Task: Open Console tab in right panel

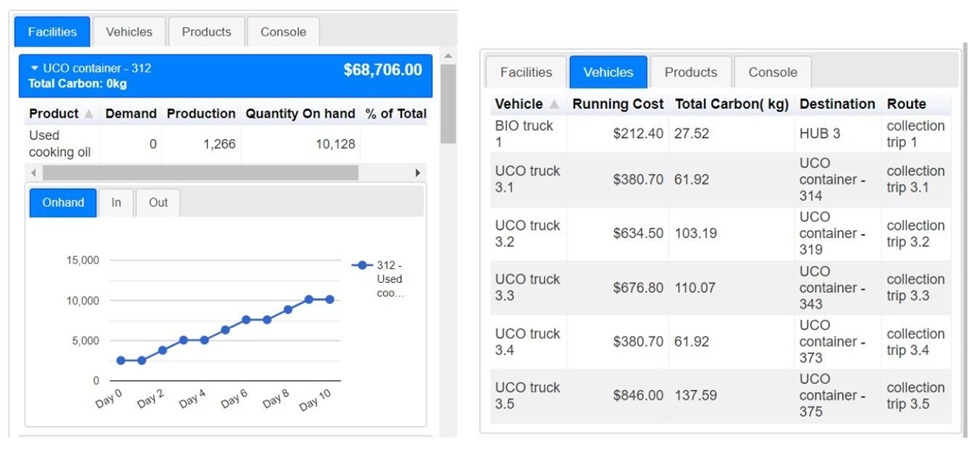Action: [x=773, y=72]
